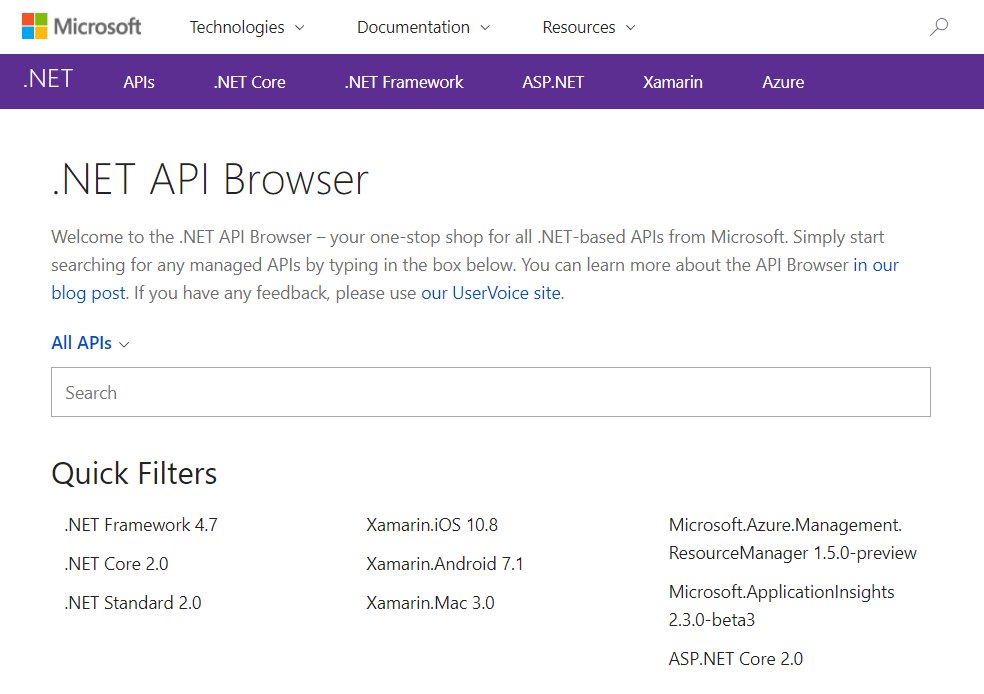Select the APIs nav item
Screen dimensions: 984x694
tap(139, 82)
